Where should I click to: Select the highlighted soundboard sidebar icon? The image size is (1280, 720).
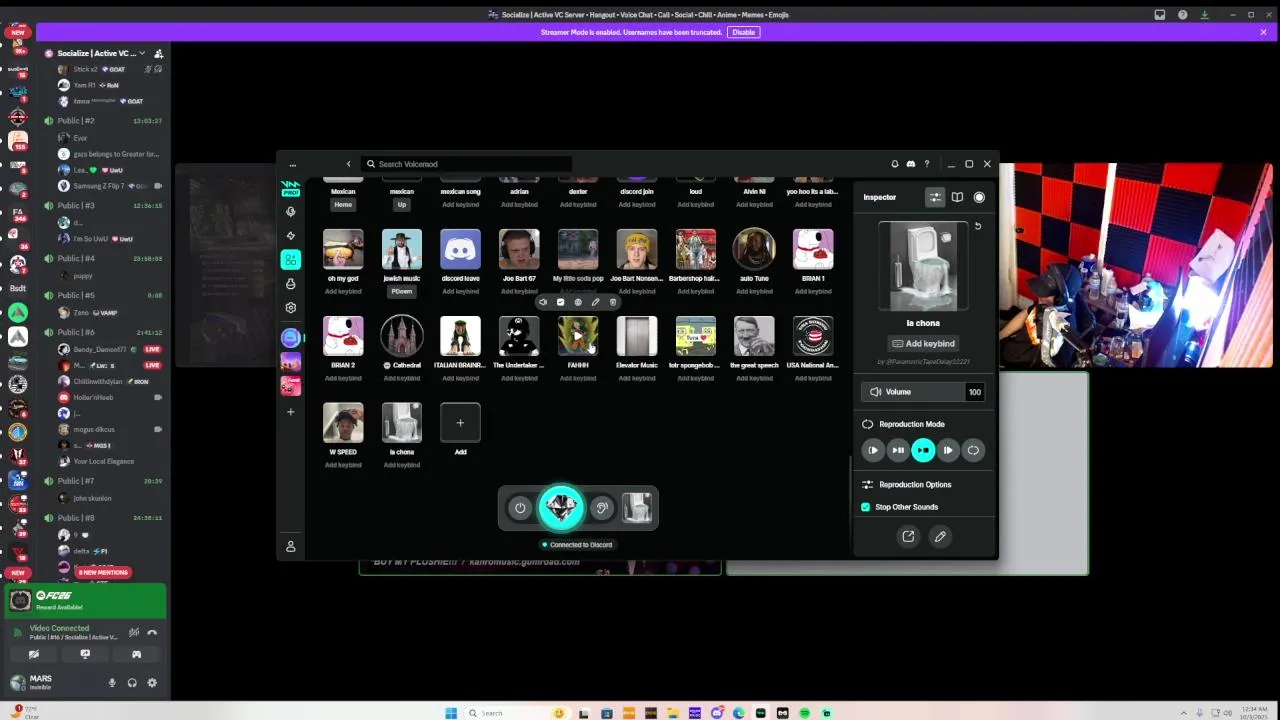pos(290,260)
